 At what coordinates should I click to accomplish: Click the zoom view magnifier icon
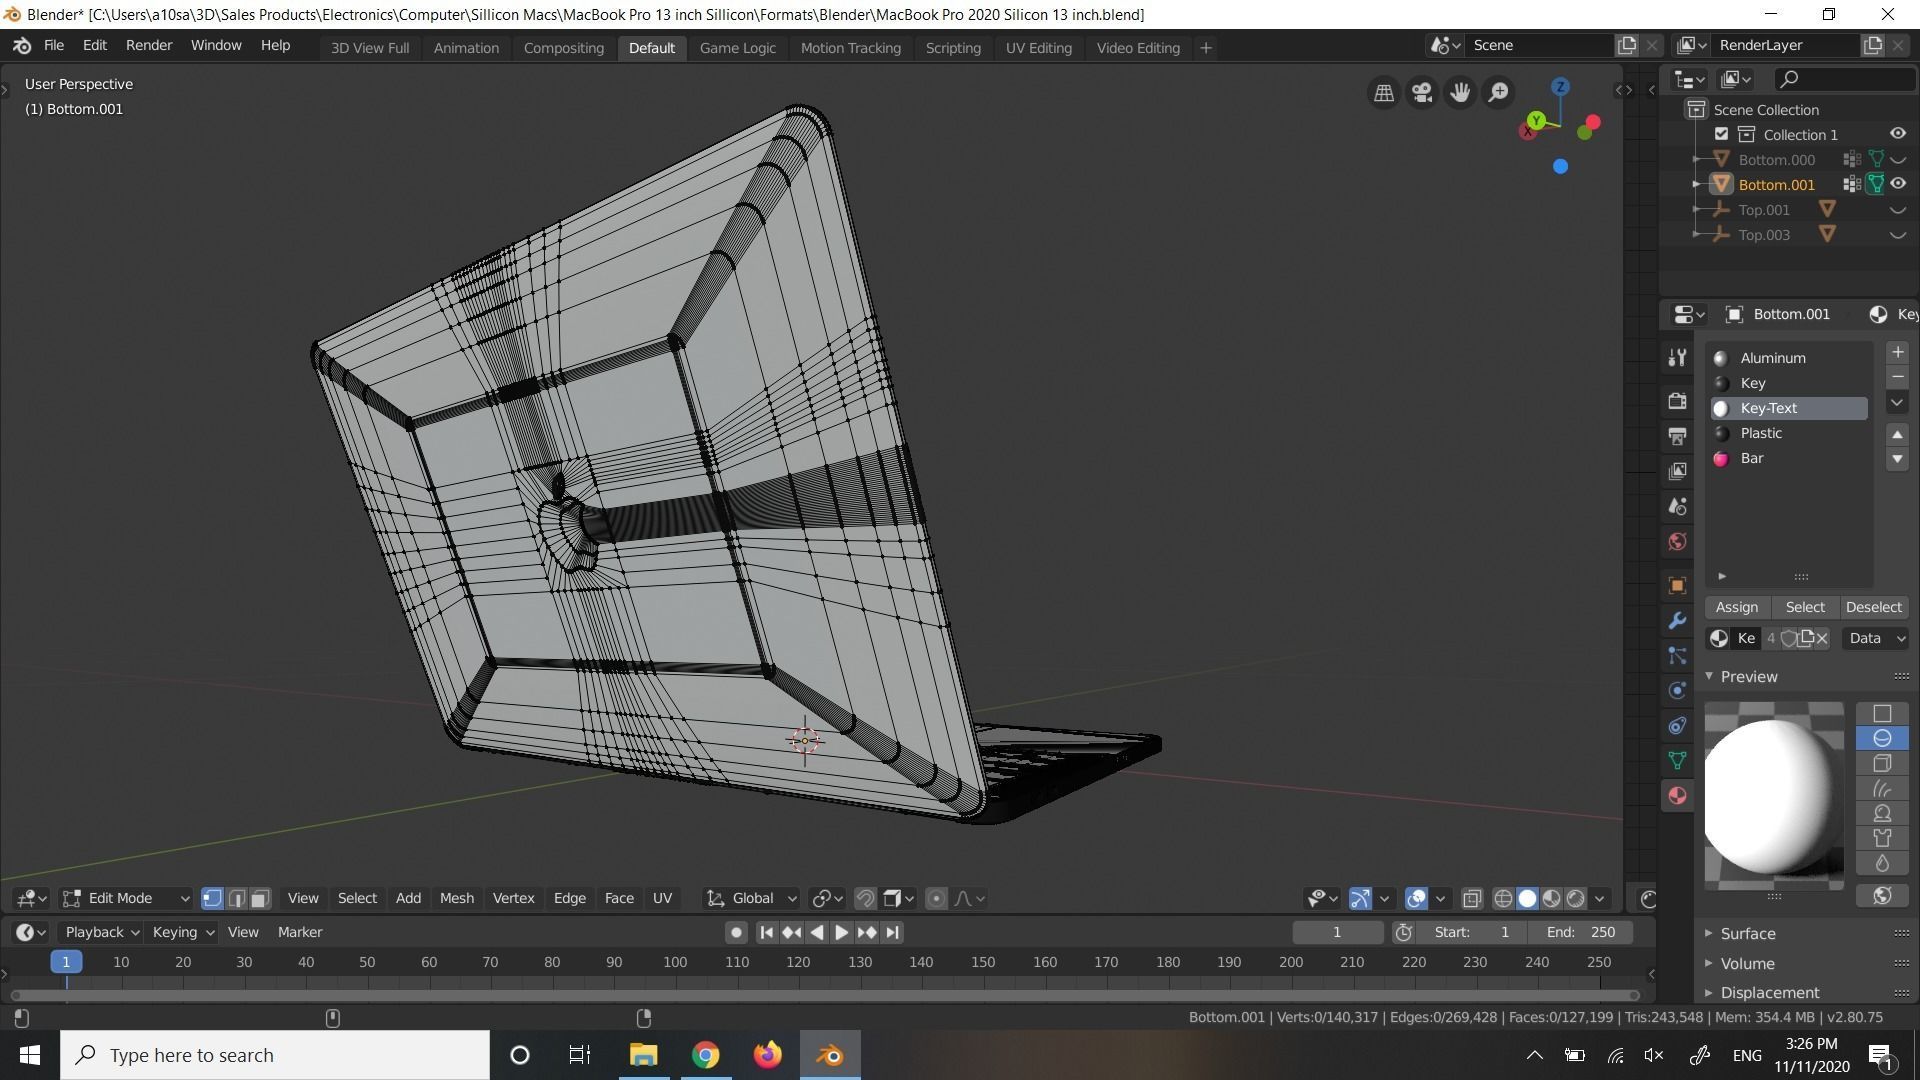[1498, 92]
